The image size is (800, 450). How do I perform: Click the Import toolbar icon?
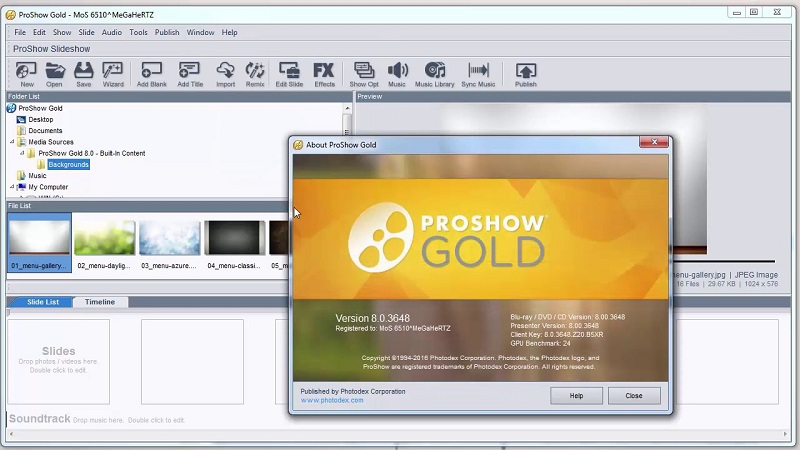click(225, 74)
